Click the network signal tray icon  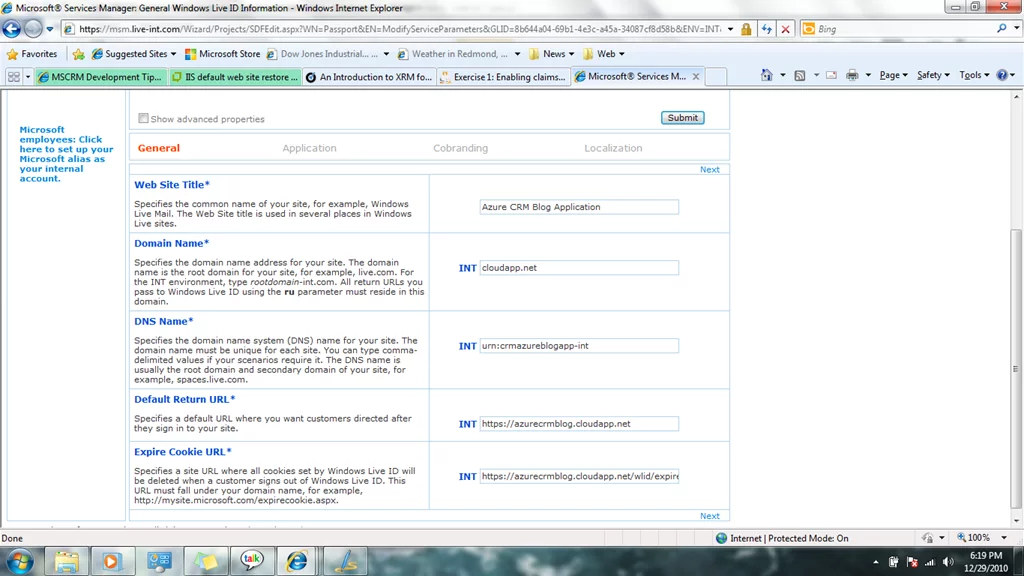(930, 562)
